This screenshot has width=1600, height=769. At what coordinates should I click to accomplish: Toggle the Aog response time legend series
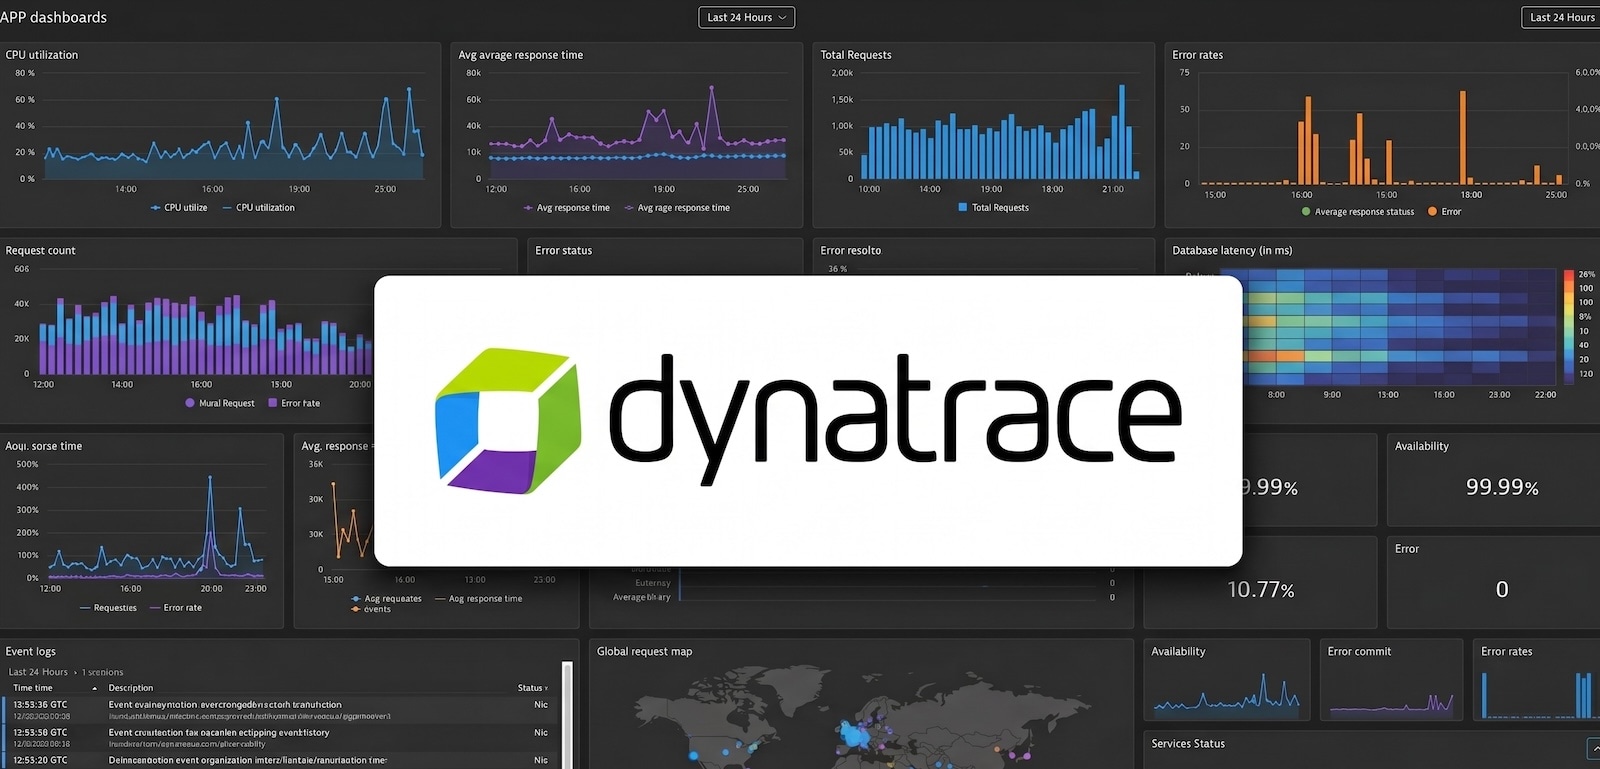478,599
